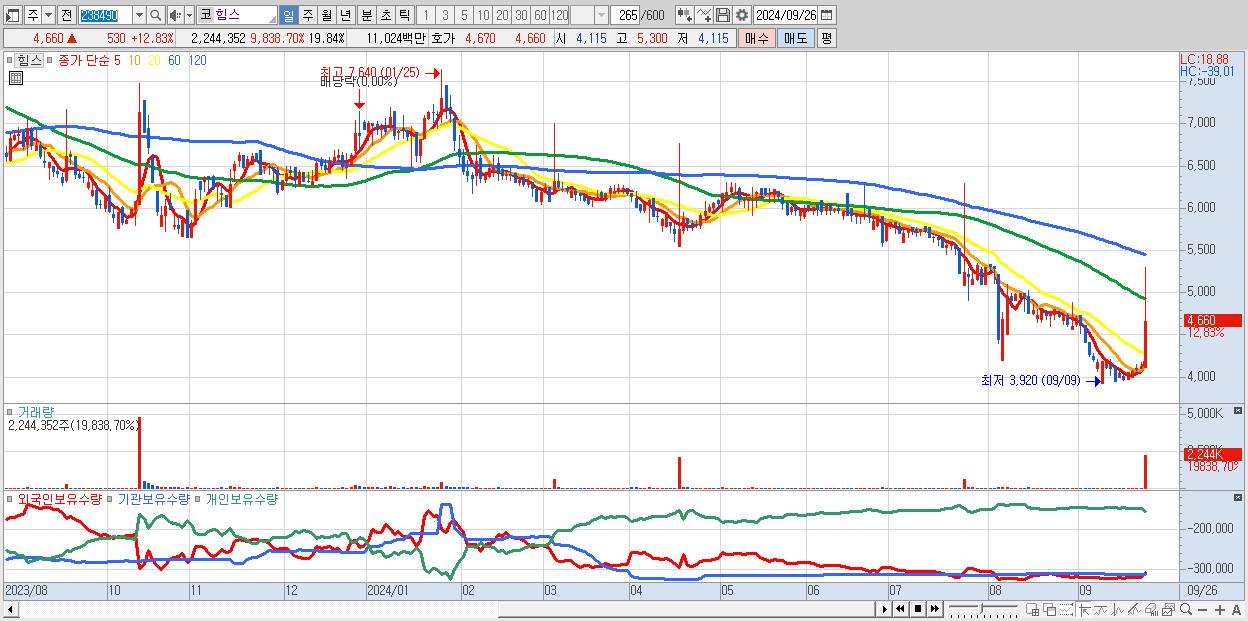Open chart settings gear icon
The height and width of the screenshot is (621, 1248).
[x=742, y=15]
